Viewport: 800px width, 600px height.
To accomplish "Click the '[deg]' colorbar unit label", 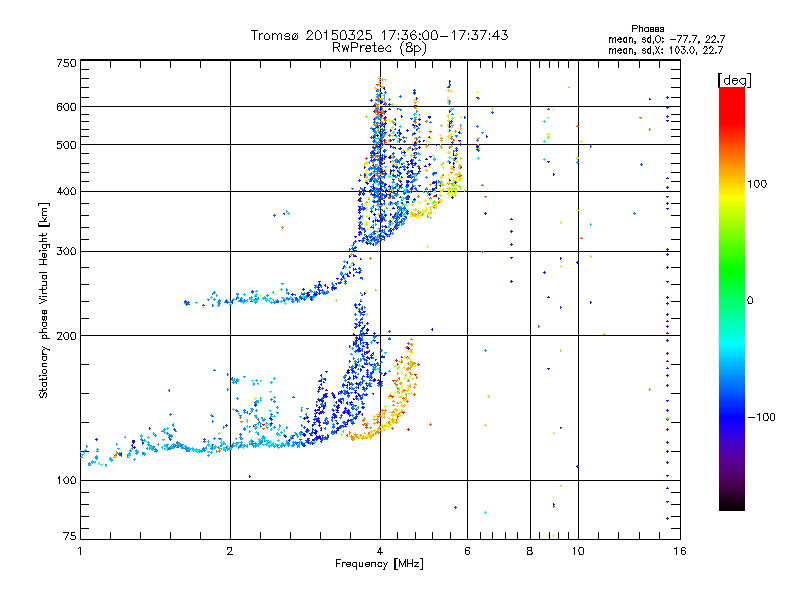I will point(734,80).
